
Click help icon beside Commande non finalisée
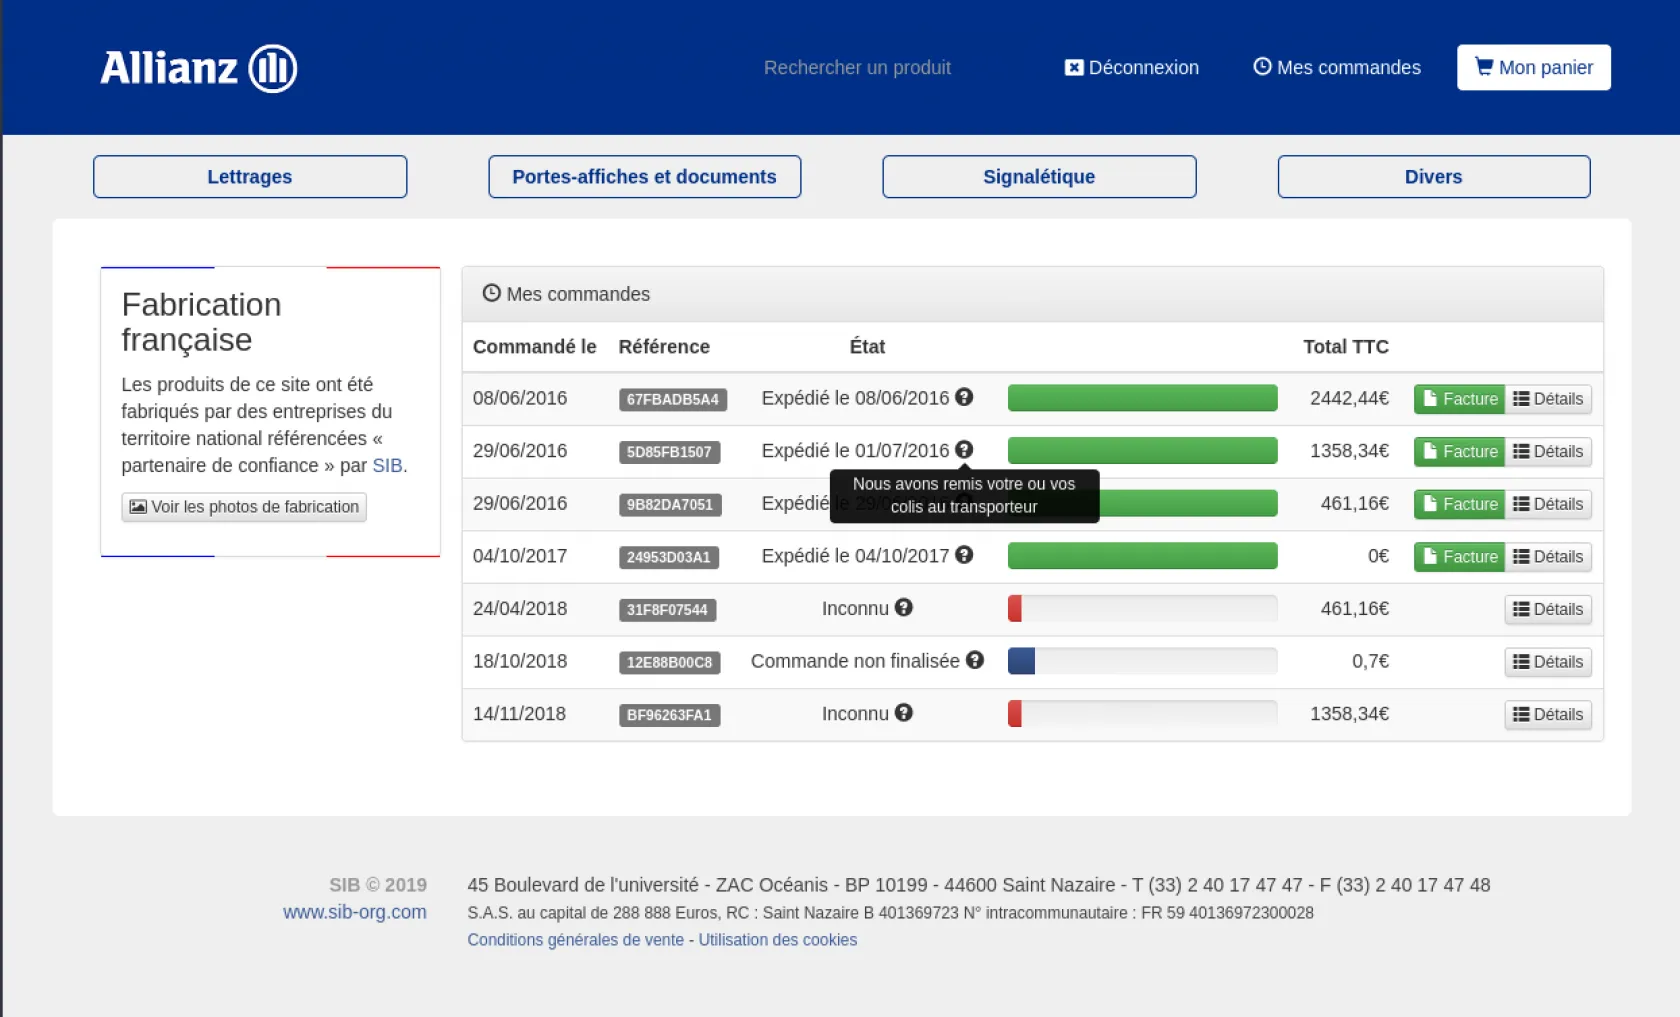click(x=975, y=660)
